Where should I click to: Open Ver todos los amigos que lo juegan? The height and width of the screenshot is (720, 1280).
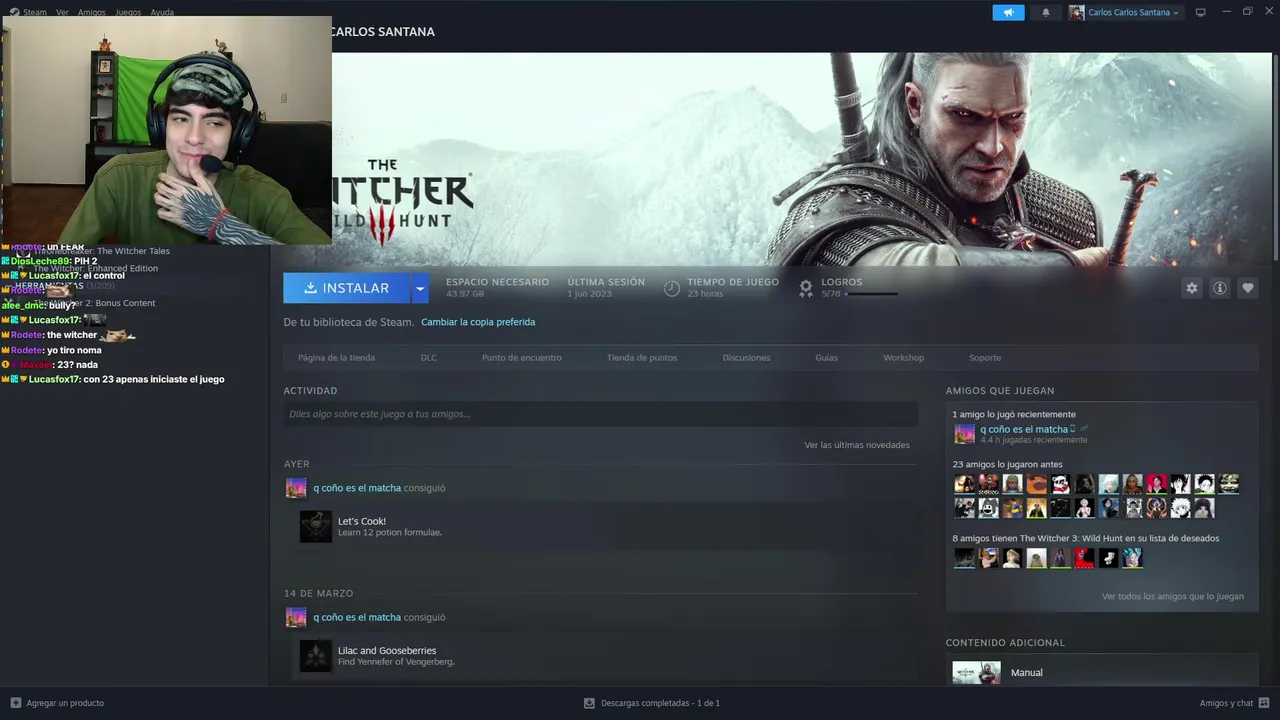(1173, 596)
